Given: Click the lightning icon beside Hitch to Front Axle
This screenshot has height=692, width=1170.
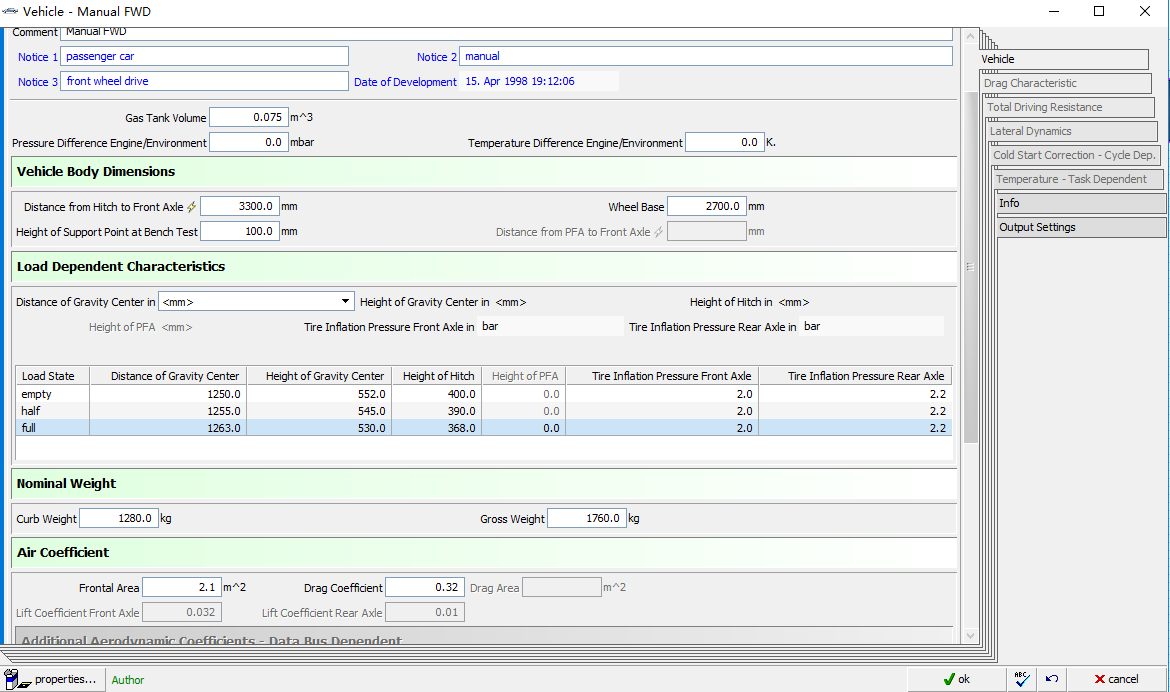Looking at the screenshot, I should pyautogui.click(x=192, y=207).
